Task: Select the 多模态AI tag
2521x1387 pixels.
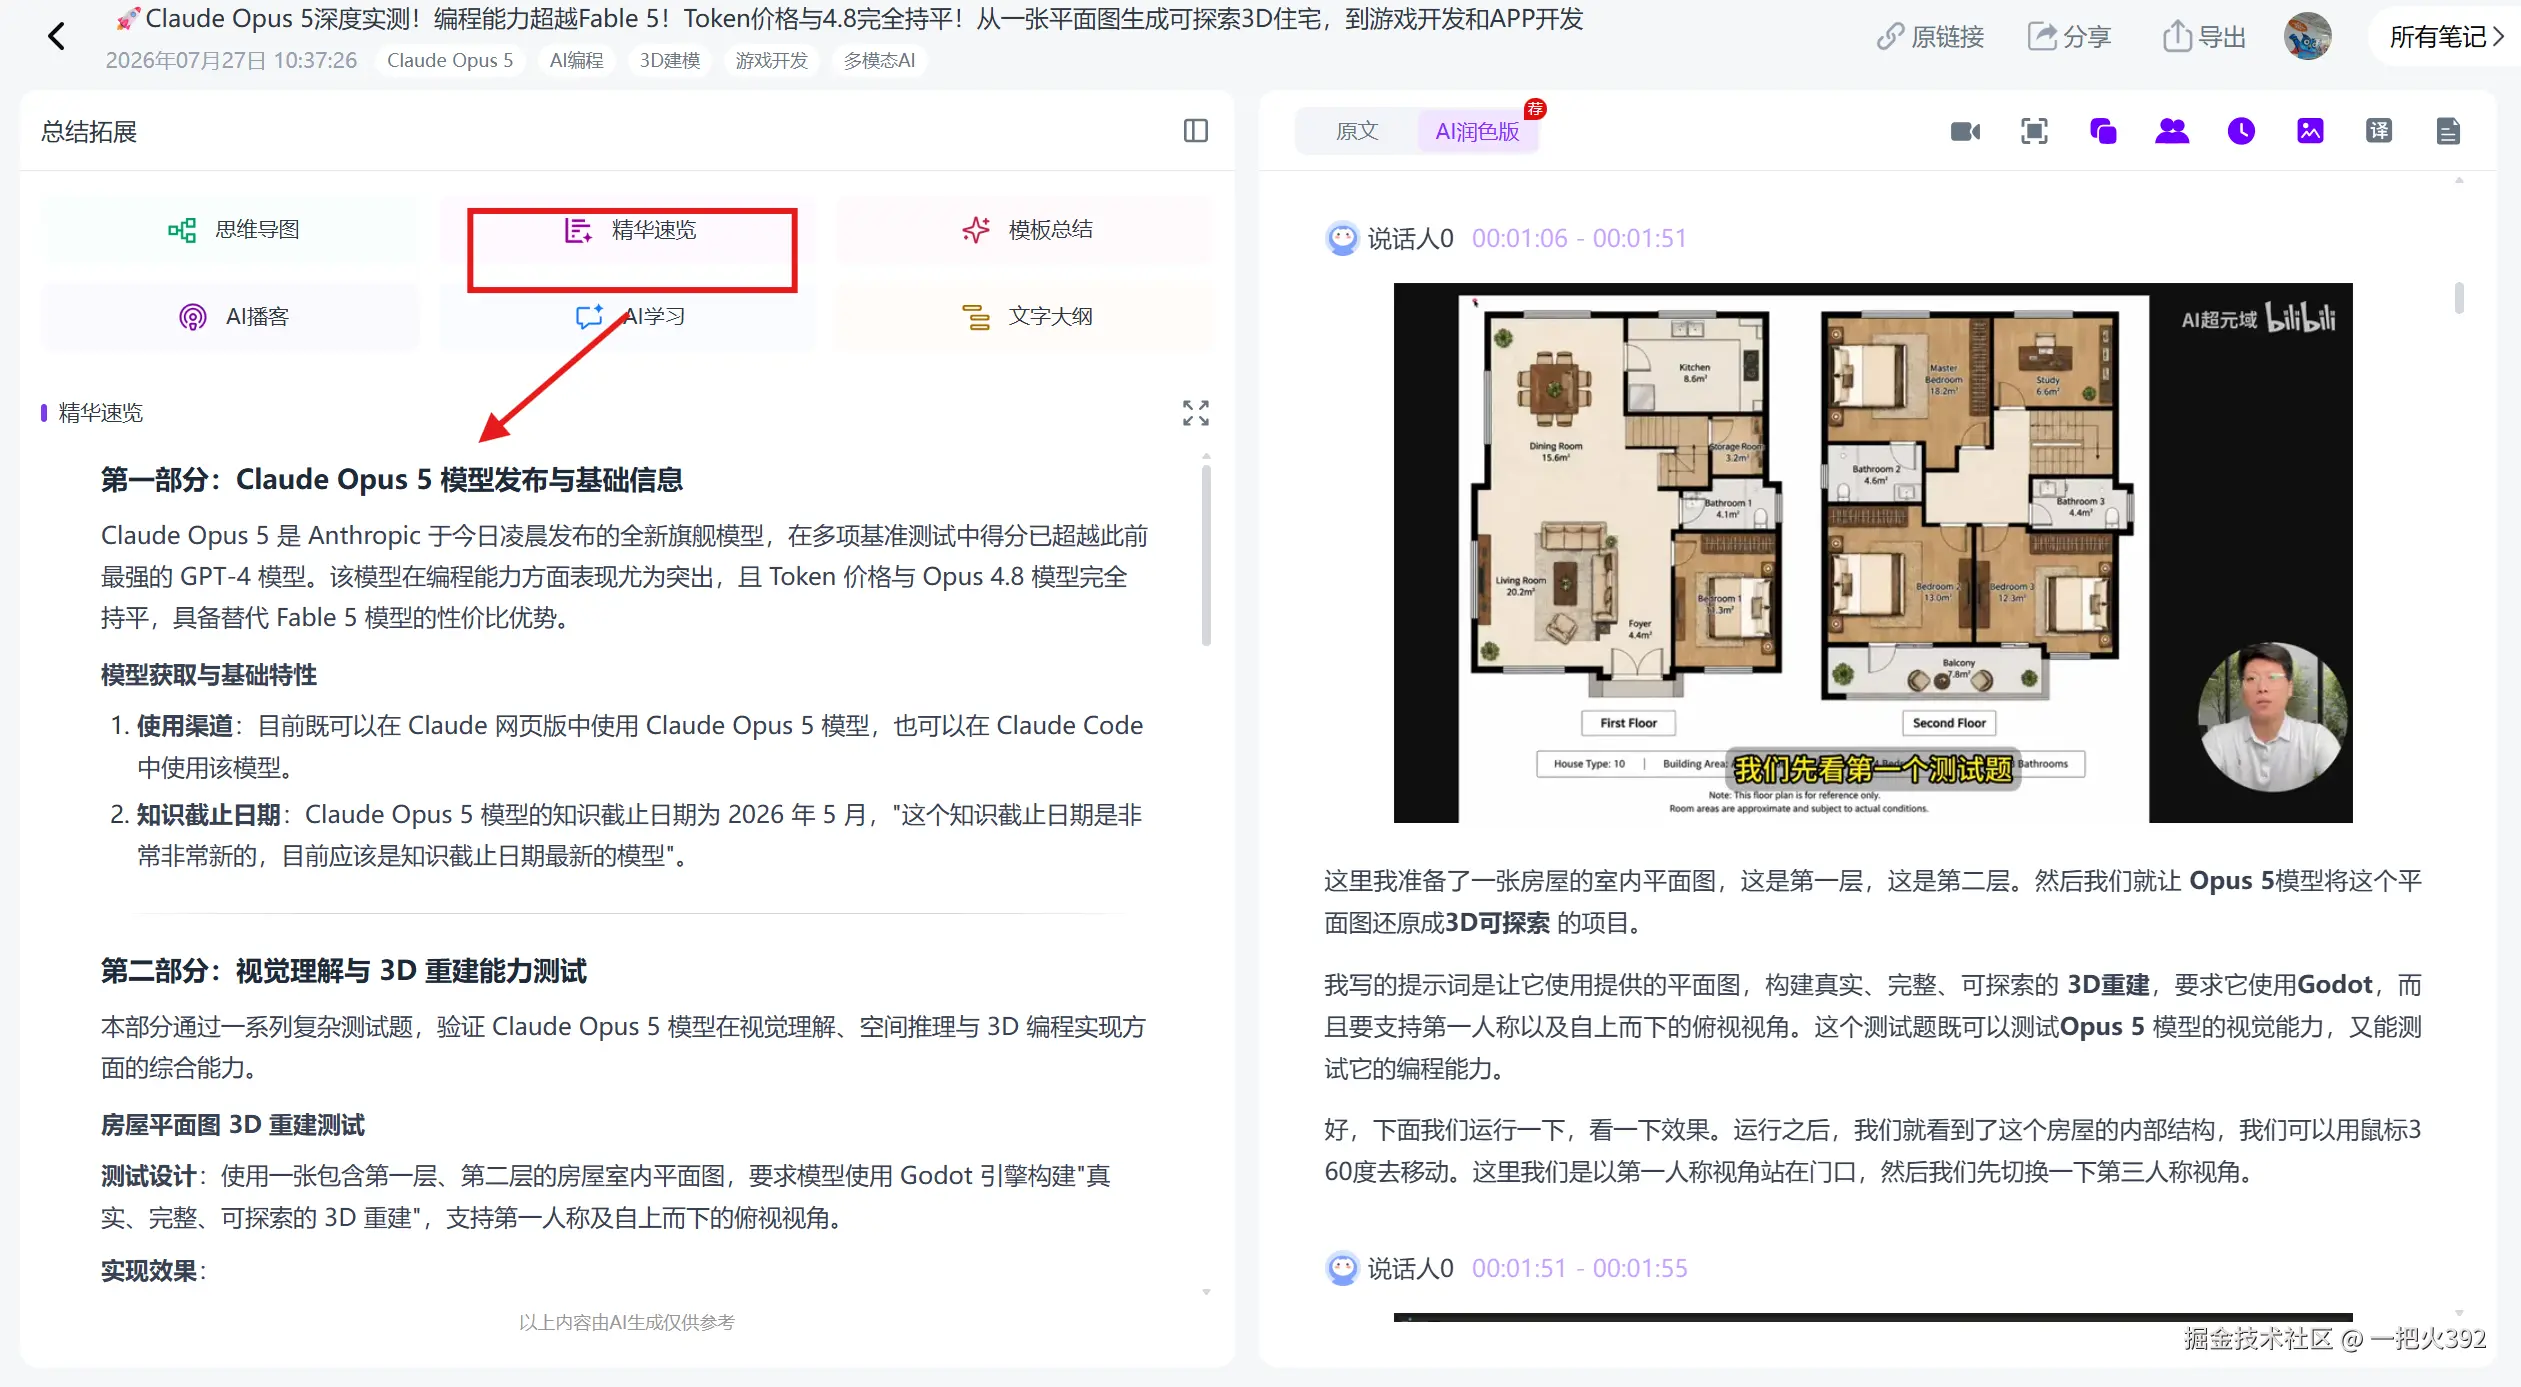Action: tap(879, 60)
